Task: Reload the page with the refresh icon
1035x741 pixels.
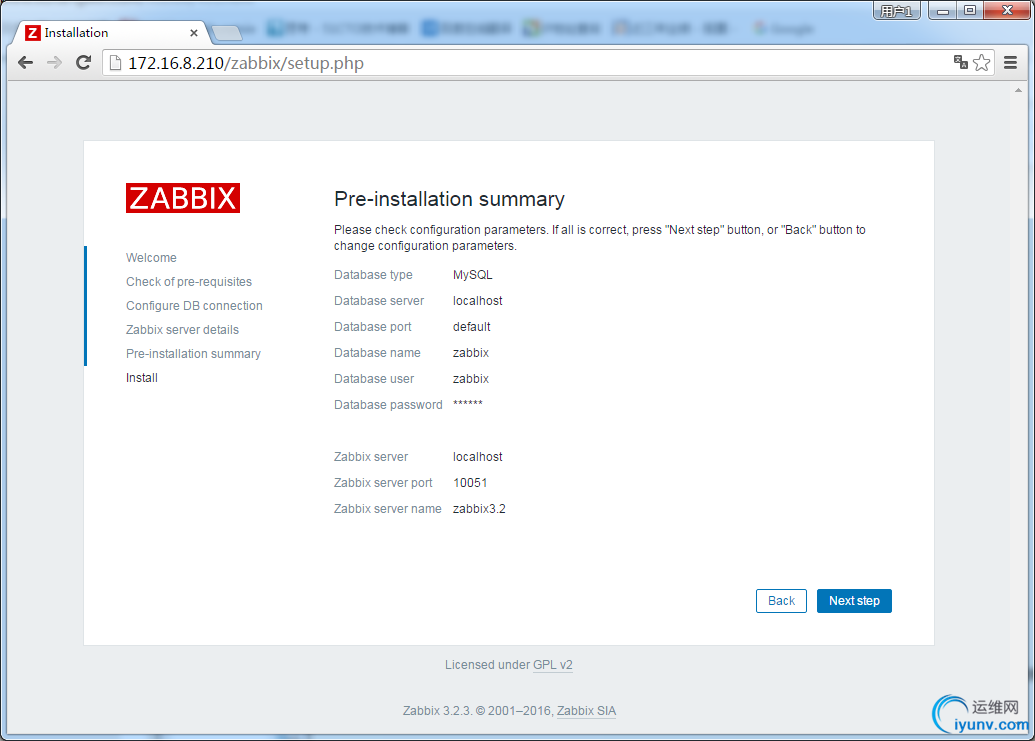Action: click(83, 63)
